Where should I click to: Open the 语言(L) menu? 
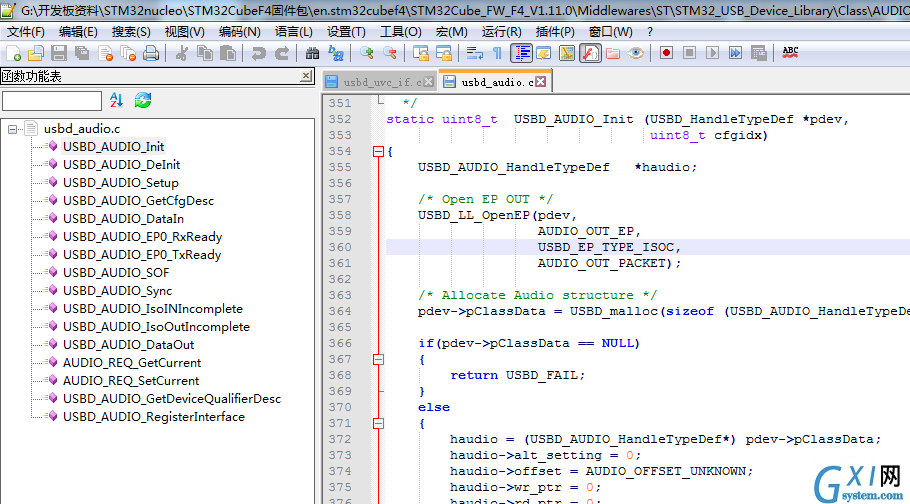click(294, 32)
